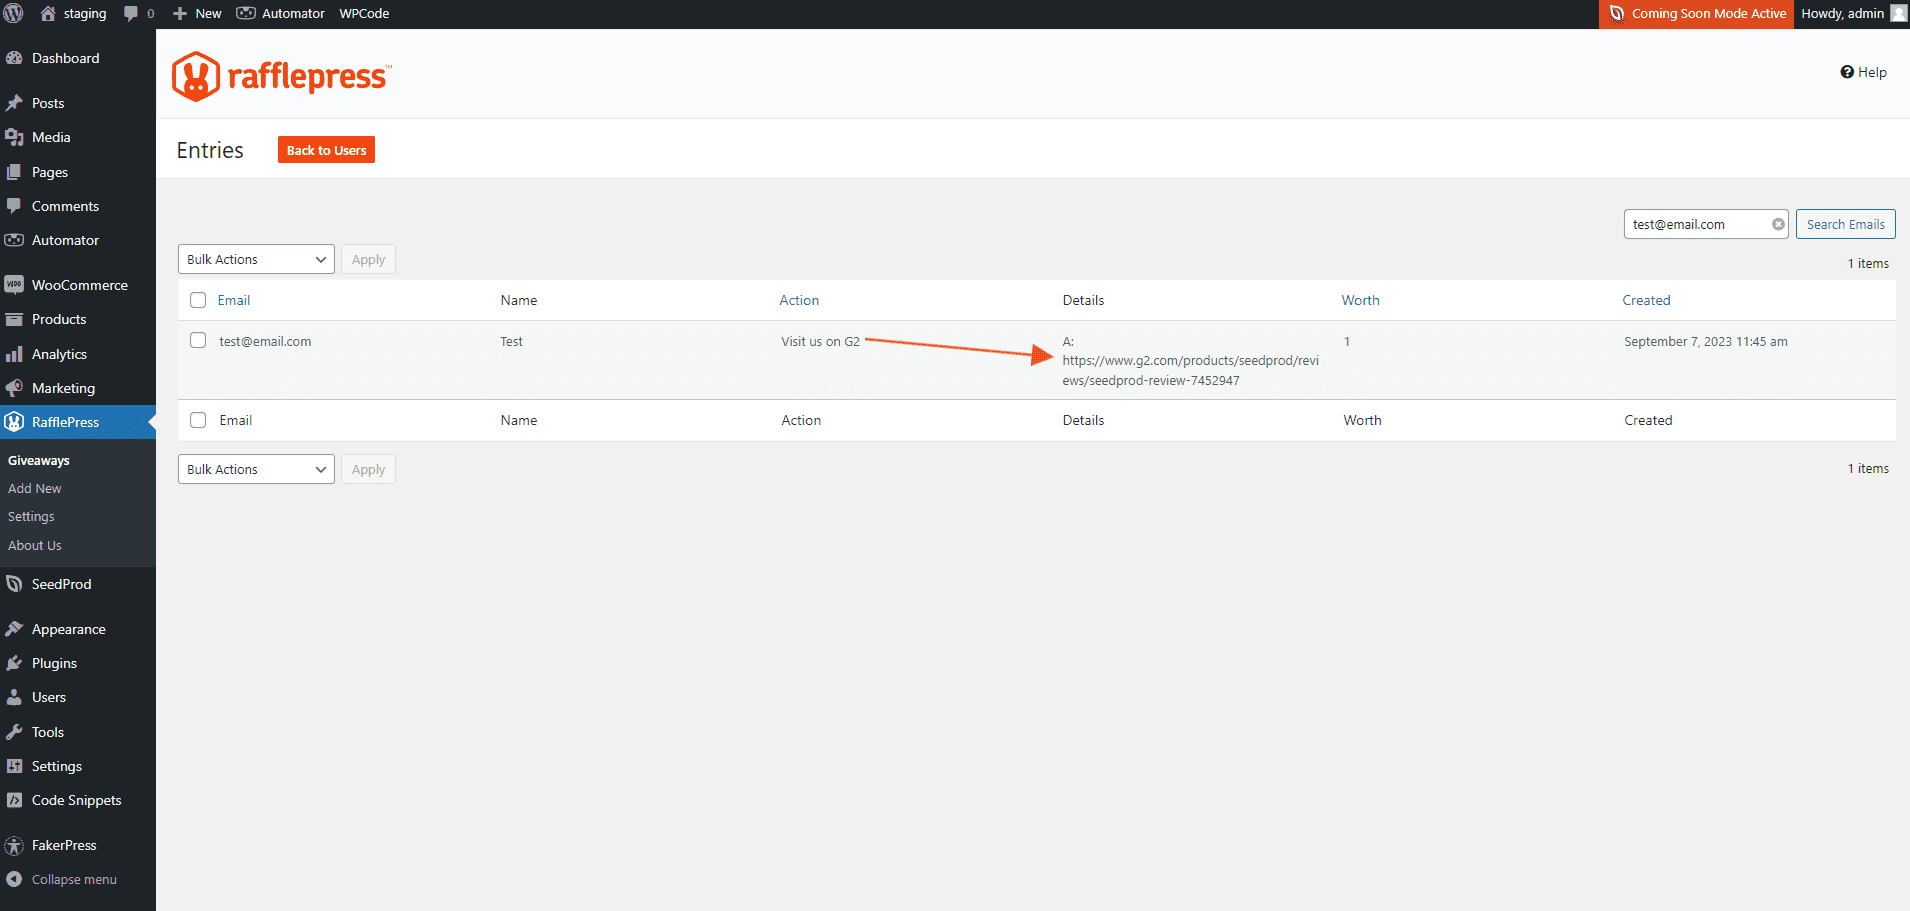Click the RafflePress rabbit sidebar icon
Screen dimensions: 1910x911
pos(14,422)
